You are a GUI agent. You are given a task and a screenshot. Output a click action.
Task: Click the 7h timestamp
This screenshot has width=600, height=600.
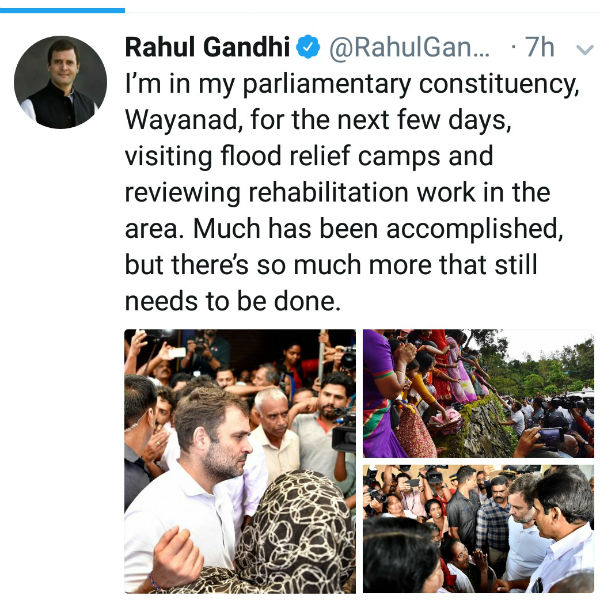(x=540, y=47)
